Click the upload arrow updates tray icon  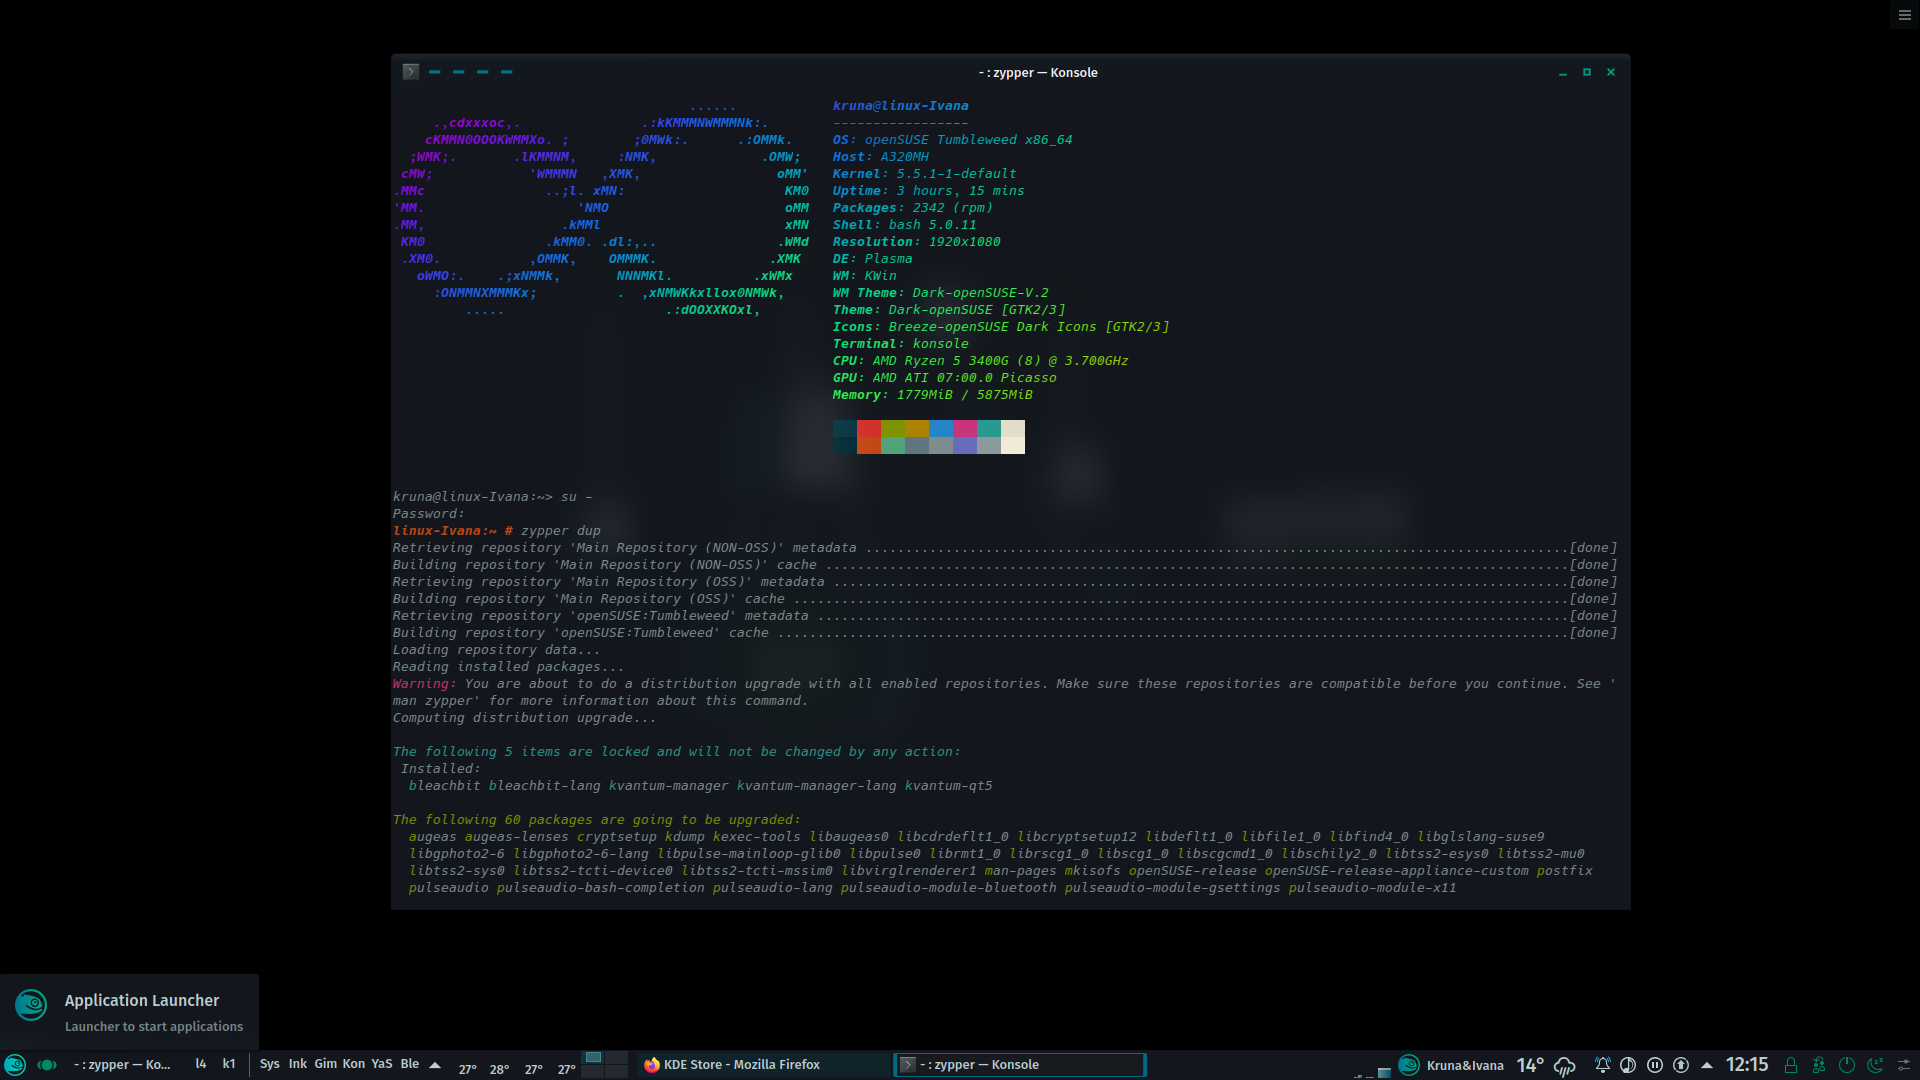click(1681, 1065)
